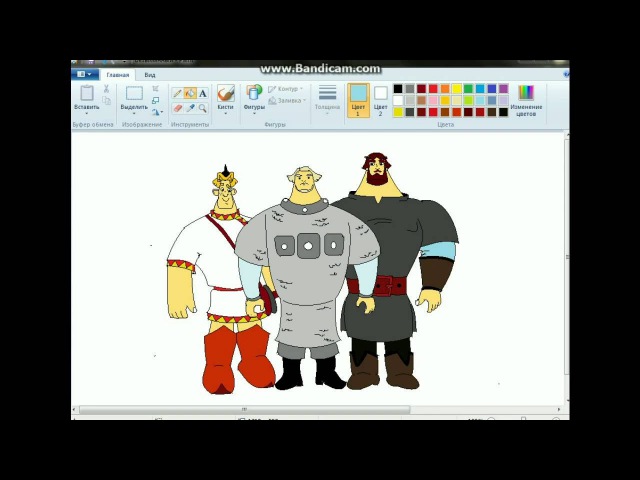
Task: Pick the pink swatch in second row
Action: coord(433,100)
